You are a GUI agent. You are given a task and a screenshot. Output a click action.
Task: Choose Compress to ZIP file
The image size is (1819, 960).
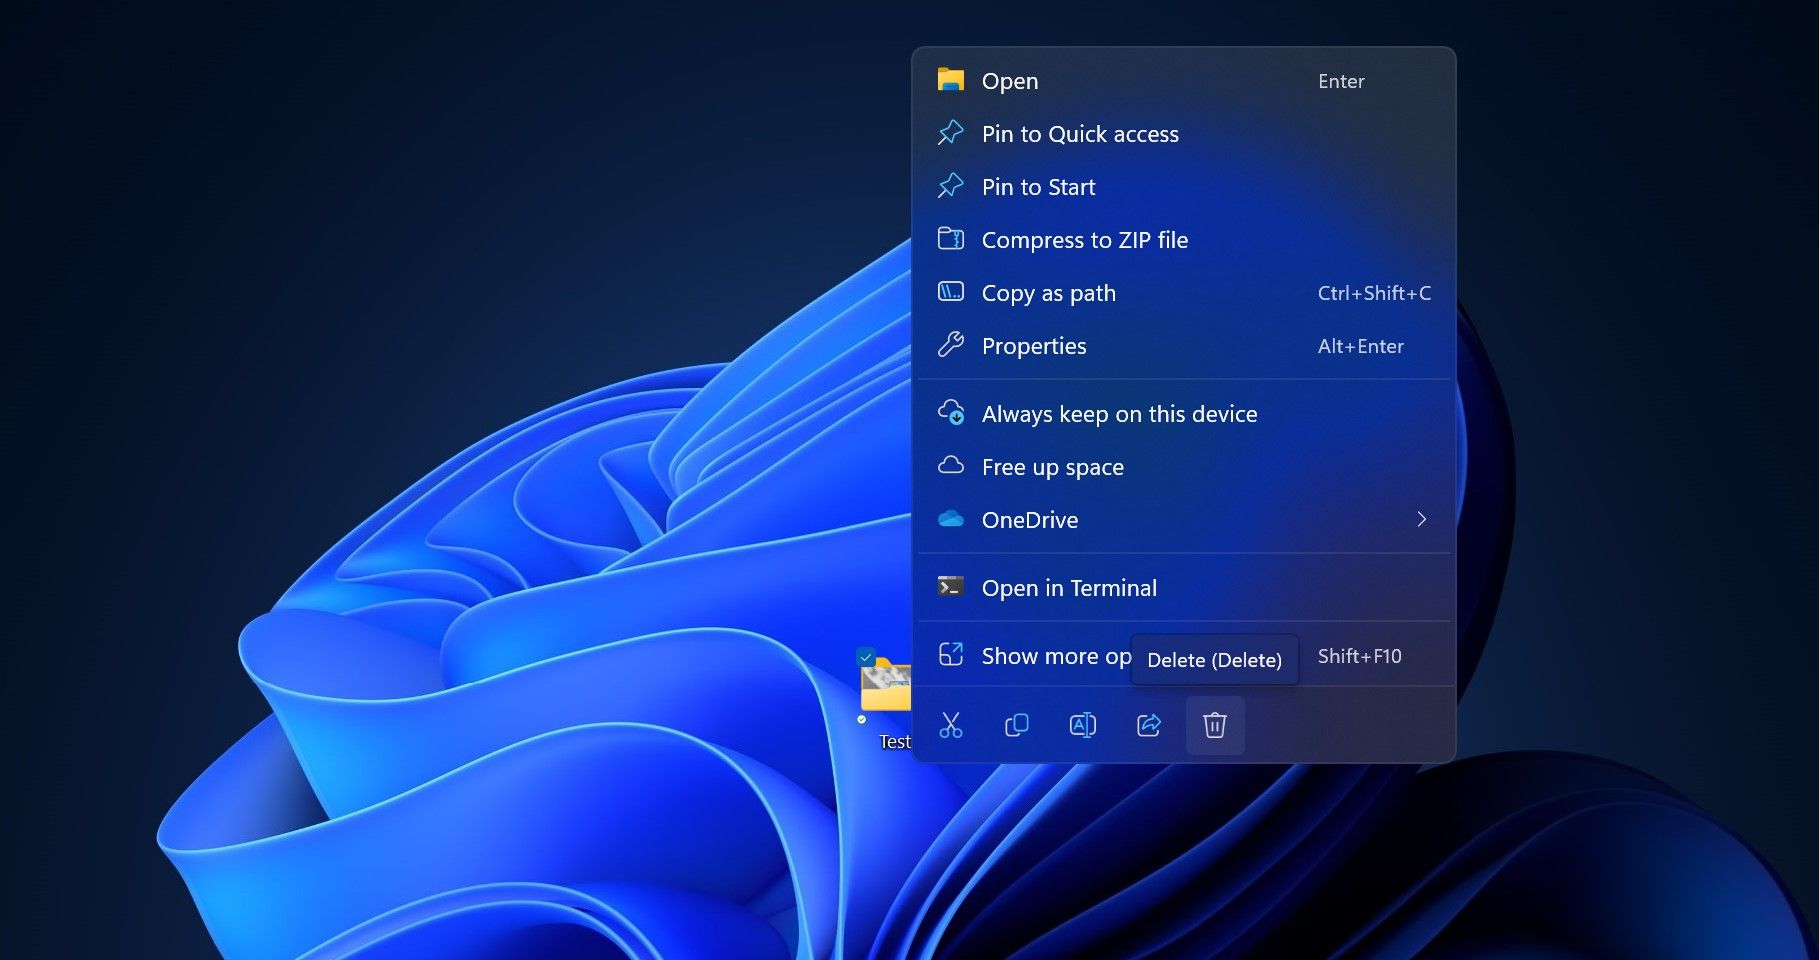point(1084,240)
